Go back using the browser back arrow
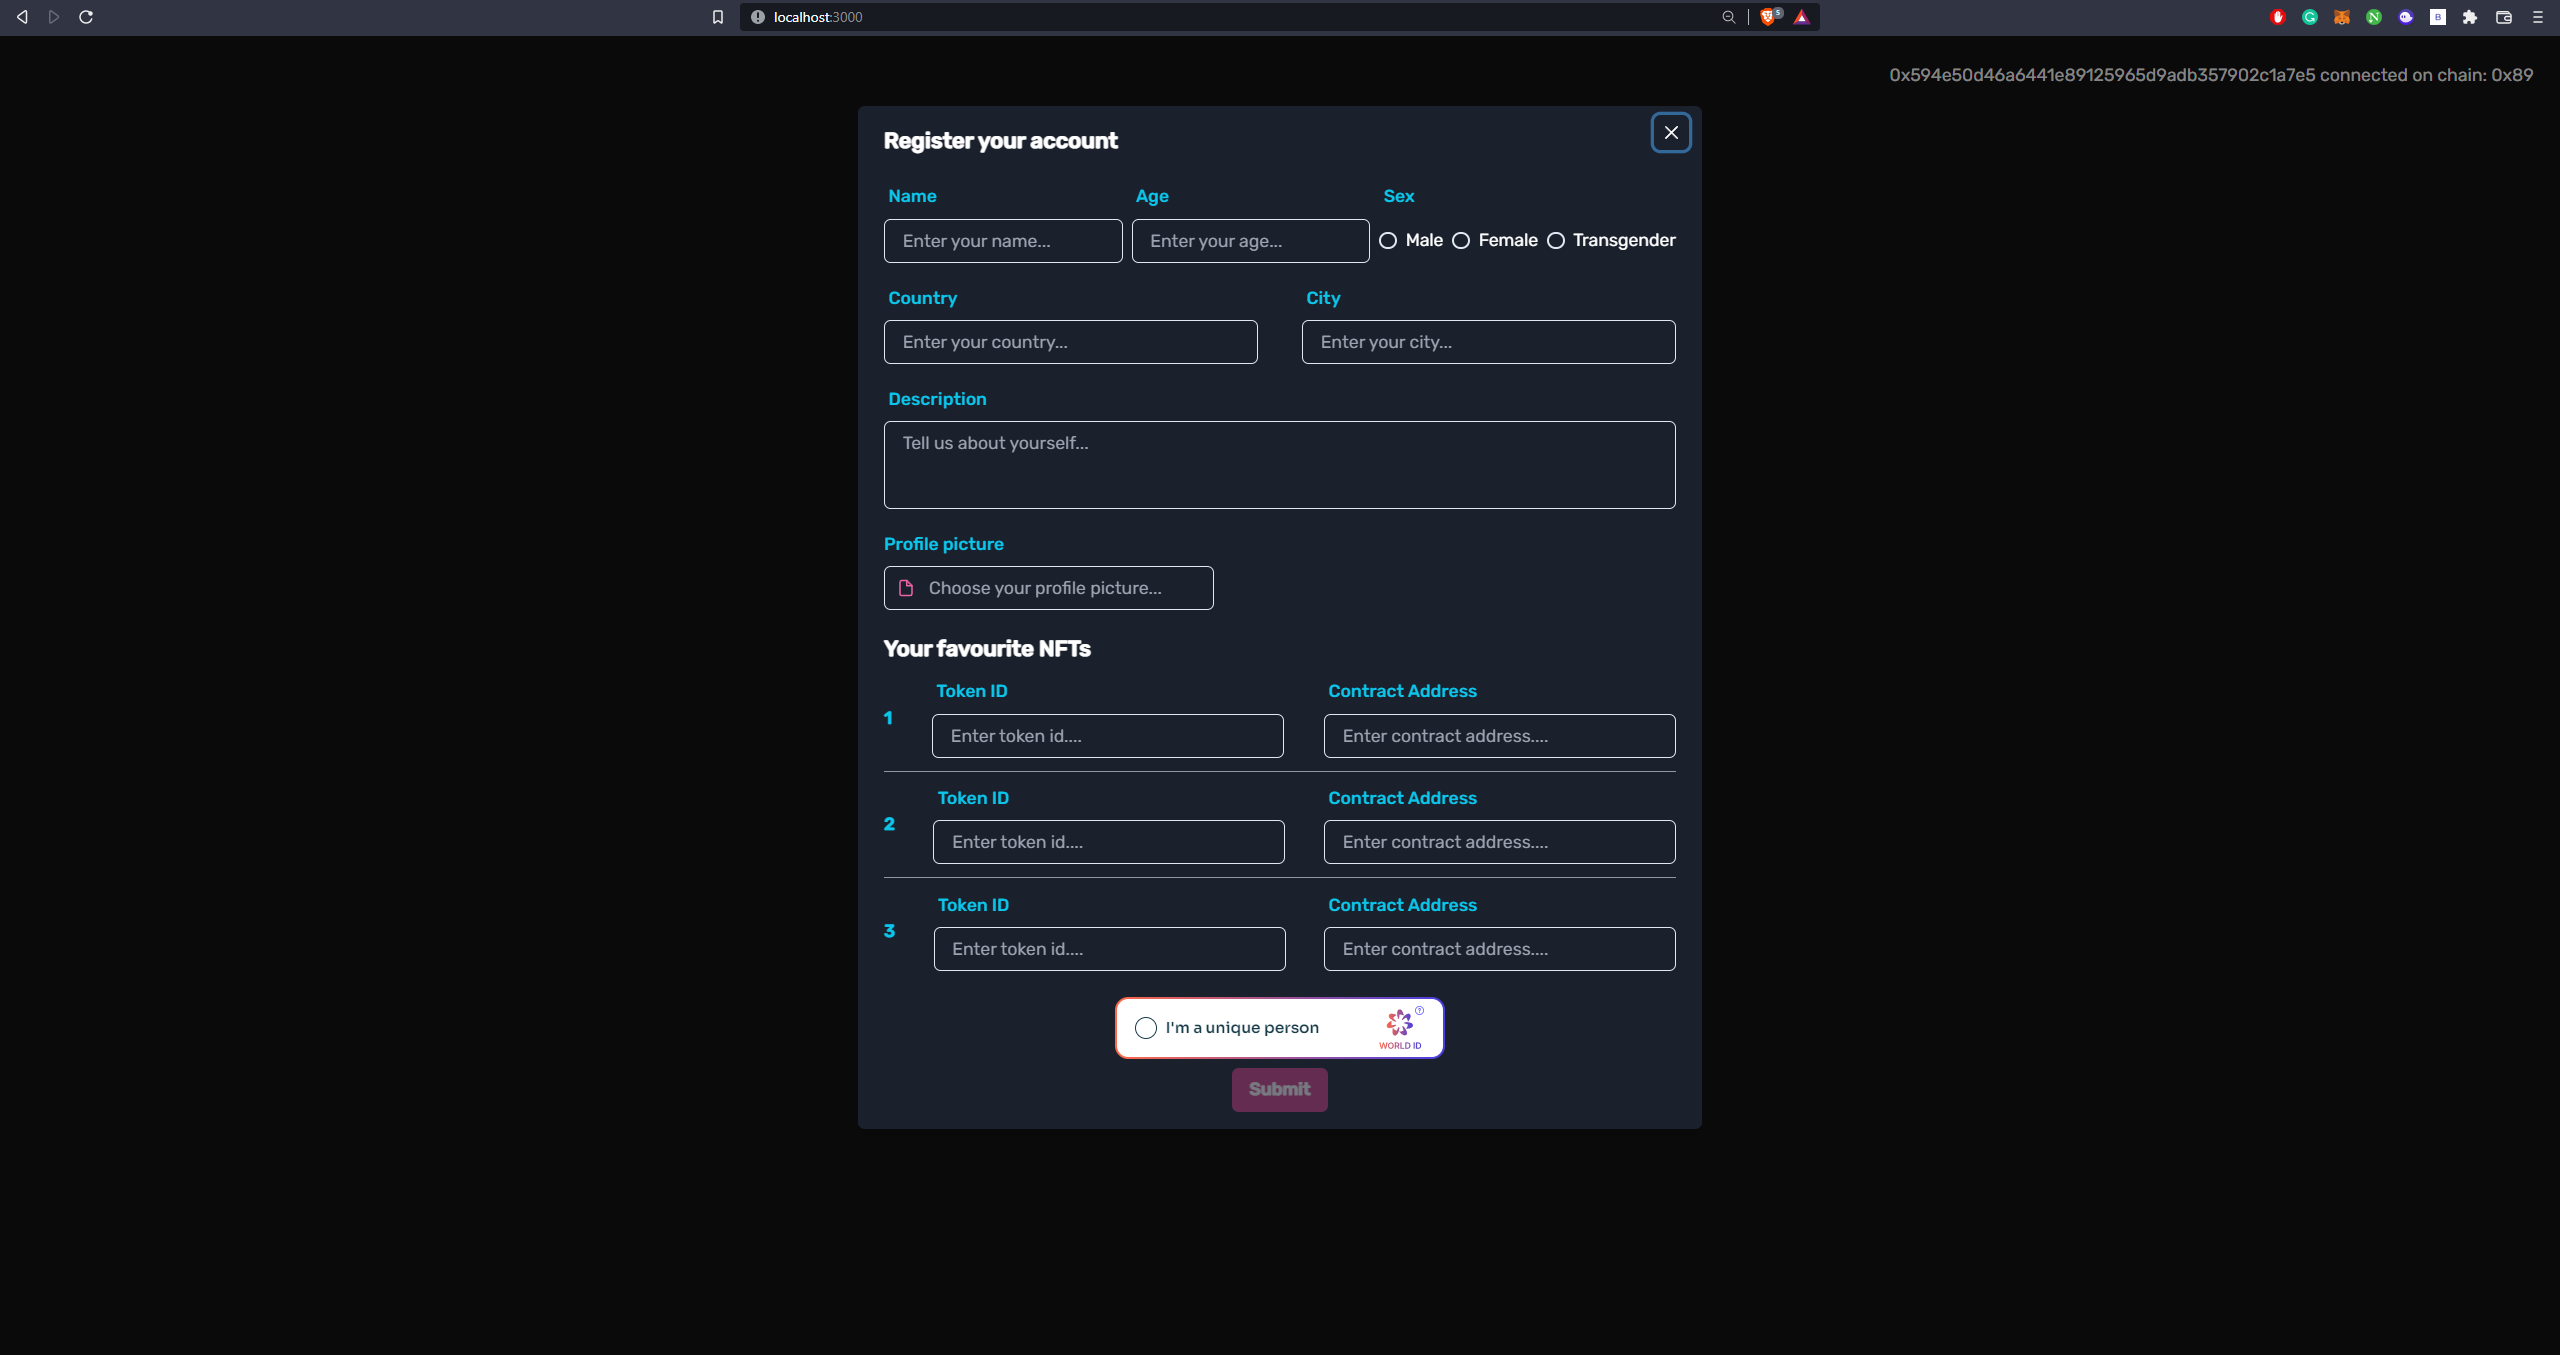This screenshot has width=2560, height=1355. (22, 17)
